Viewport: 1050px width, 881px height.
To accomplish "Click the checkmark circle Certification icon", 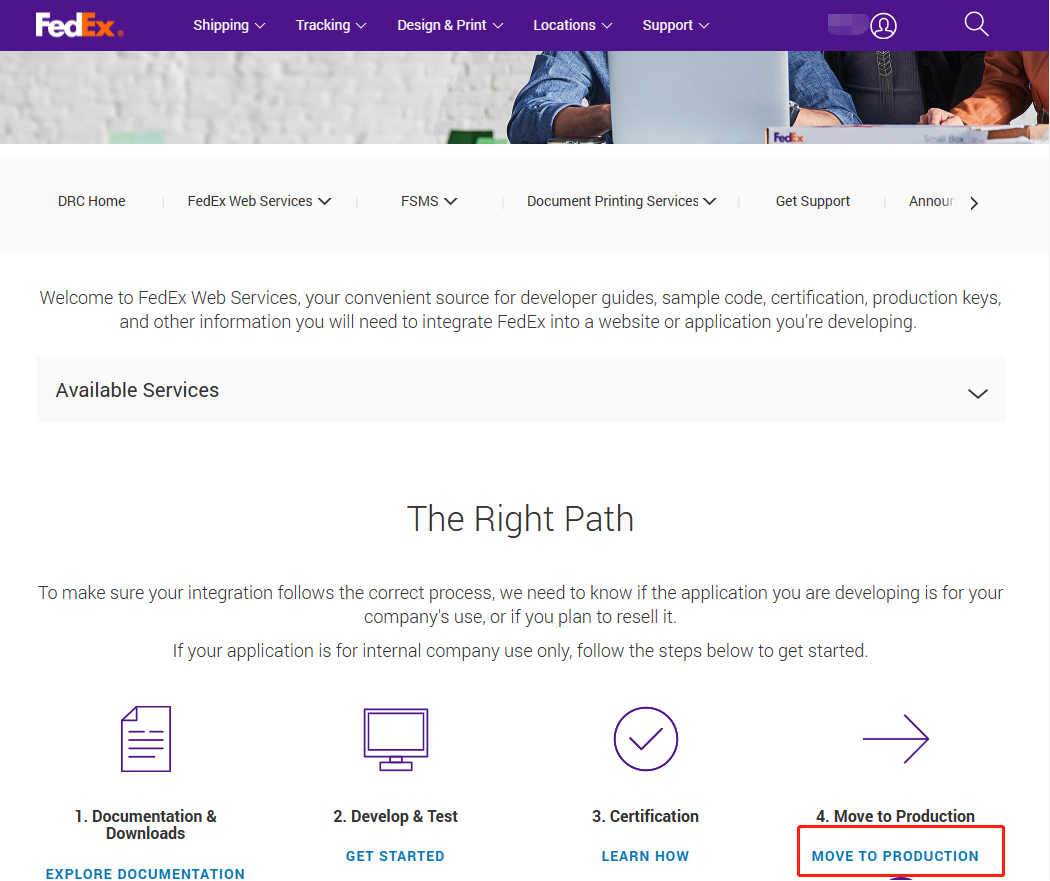I will [646, 738].
